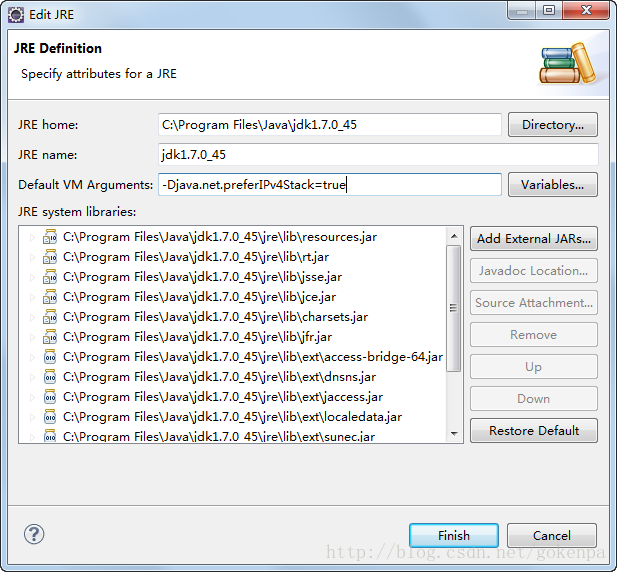617x572 pixels.
Task: Select the jfr.jar path row
Action: coord(197,338)
